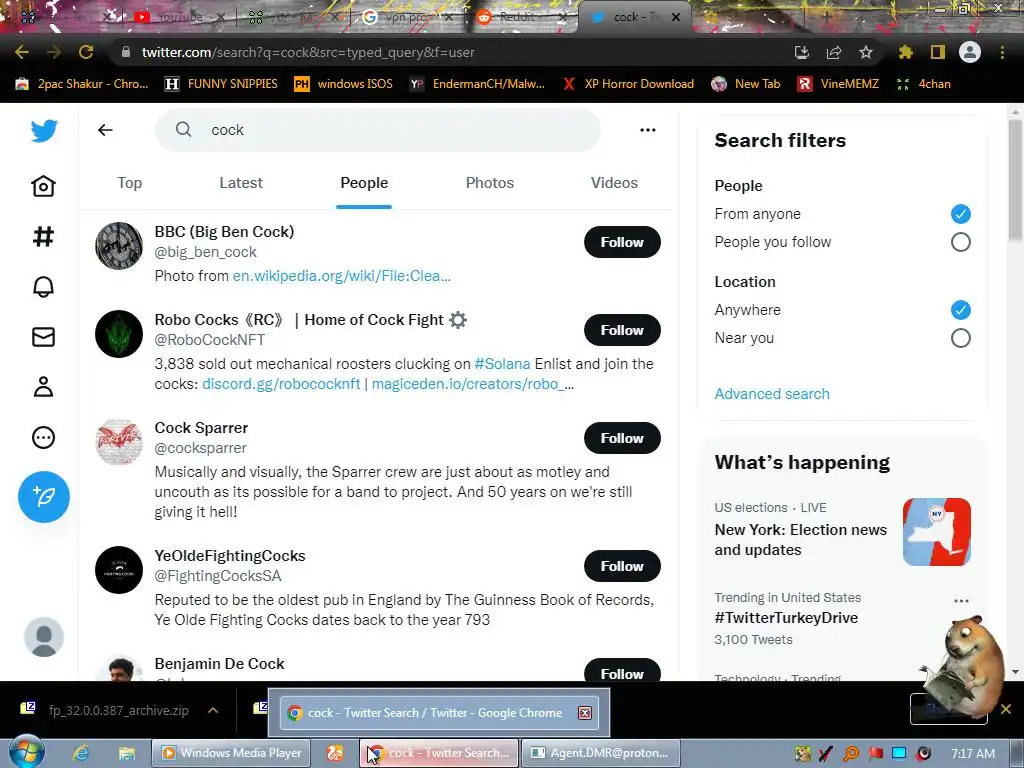Click into the Twitter search field
This screenshot has width=1024, height=768.
pos(377,130)
